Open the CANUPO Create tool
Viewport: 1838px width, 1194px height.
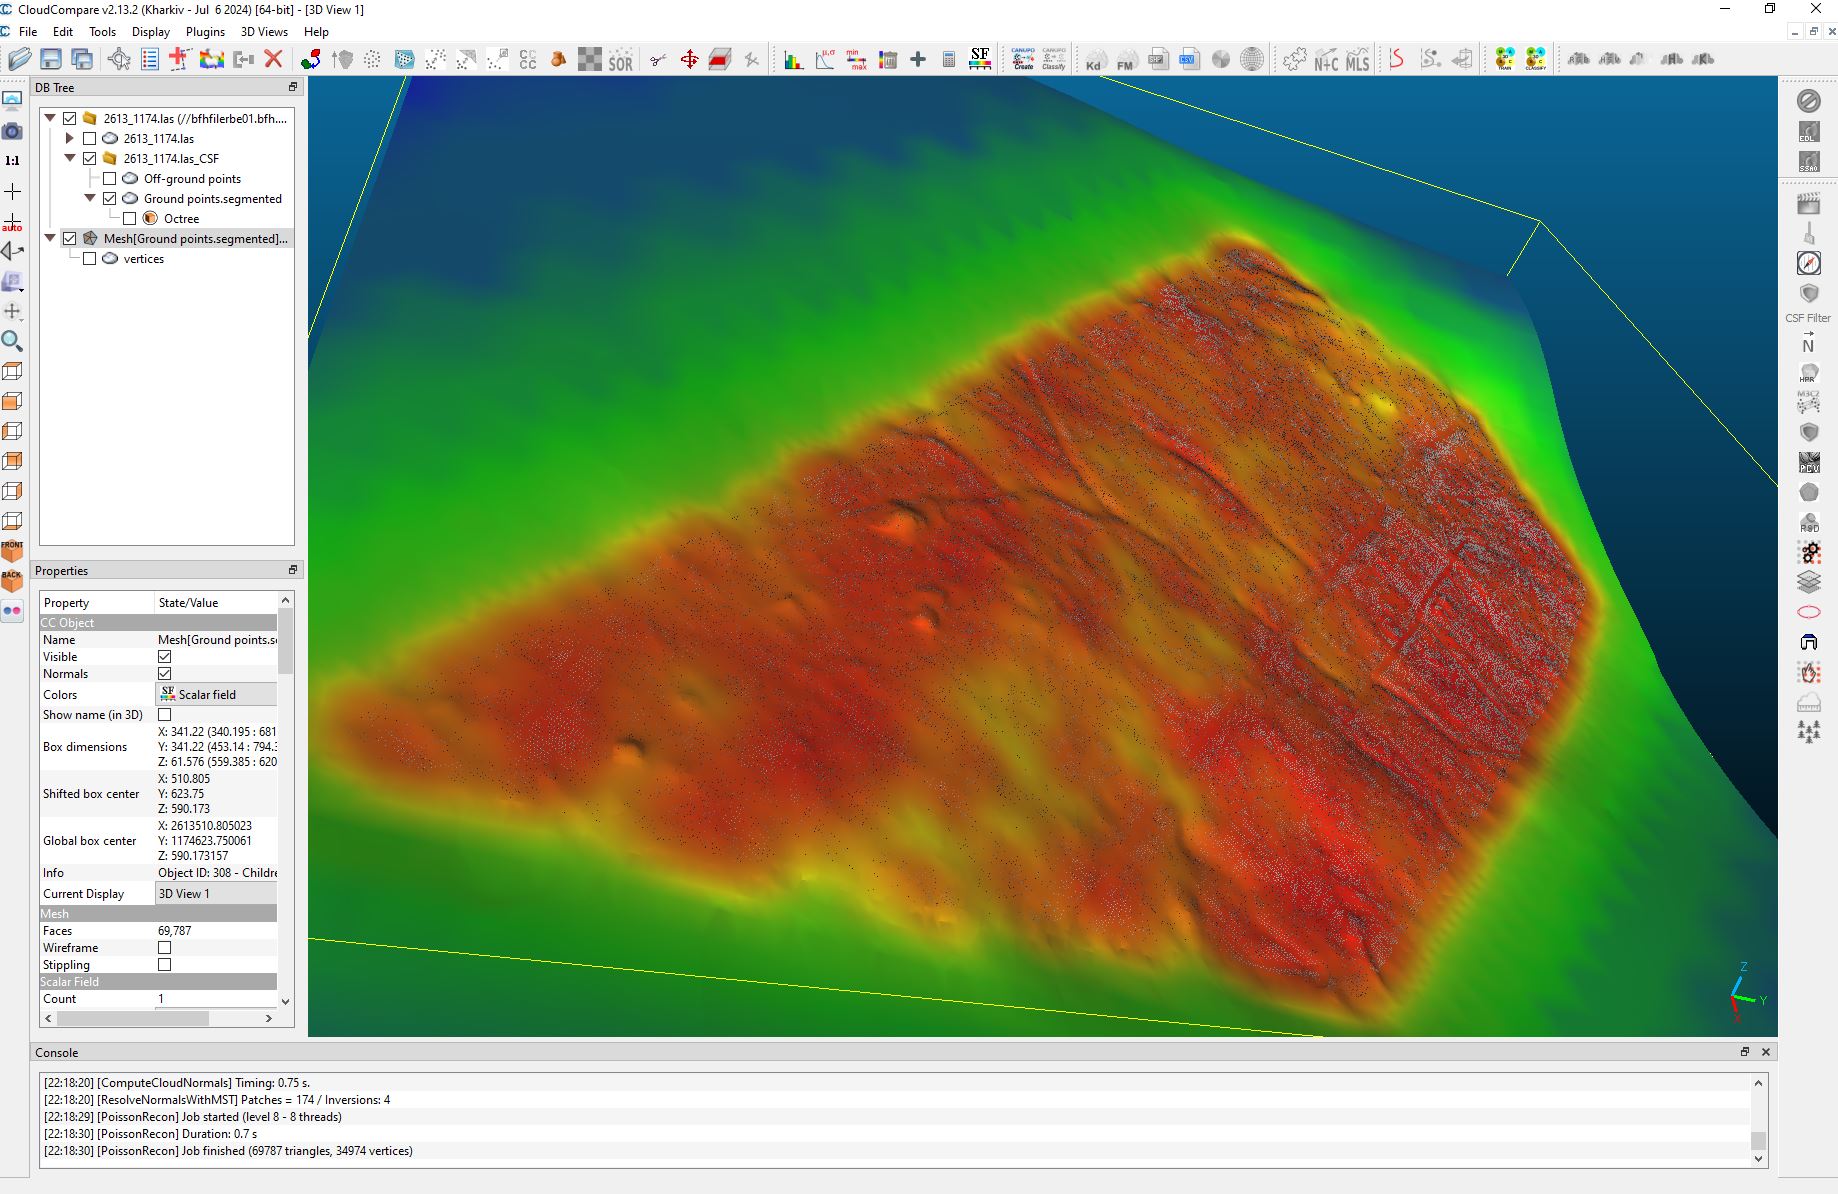tap(1023, 59)
